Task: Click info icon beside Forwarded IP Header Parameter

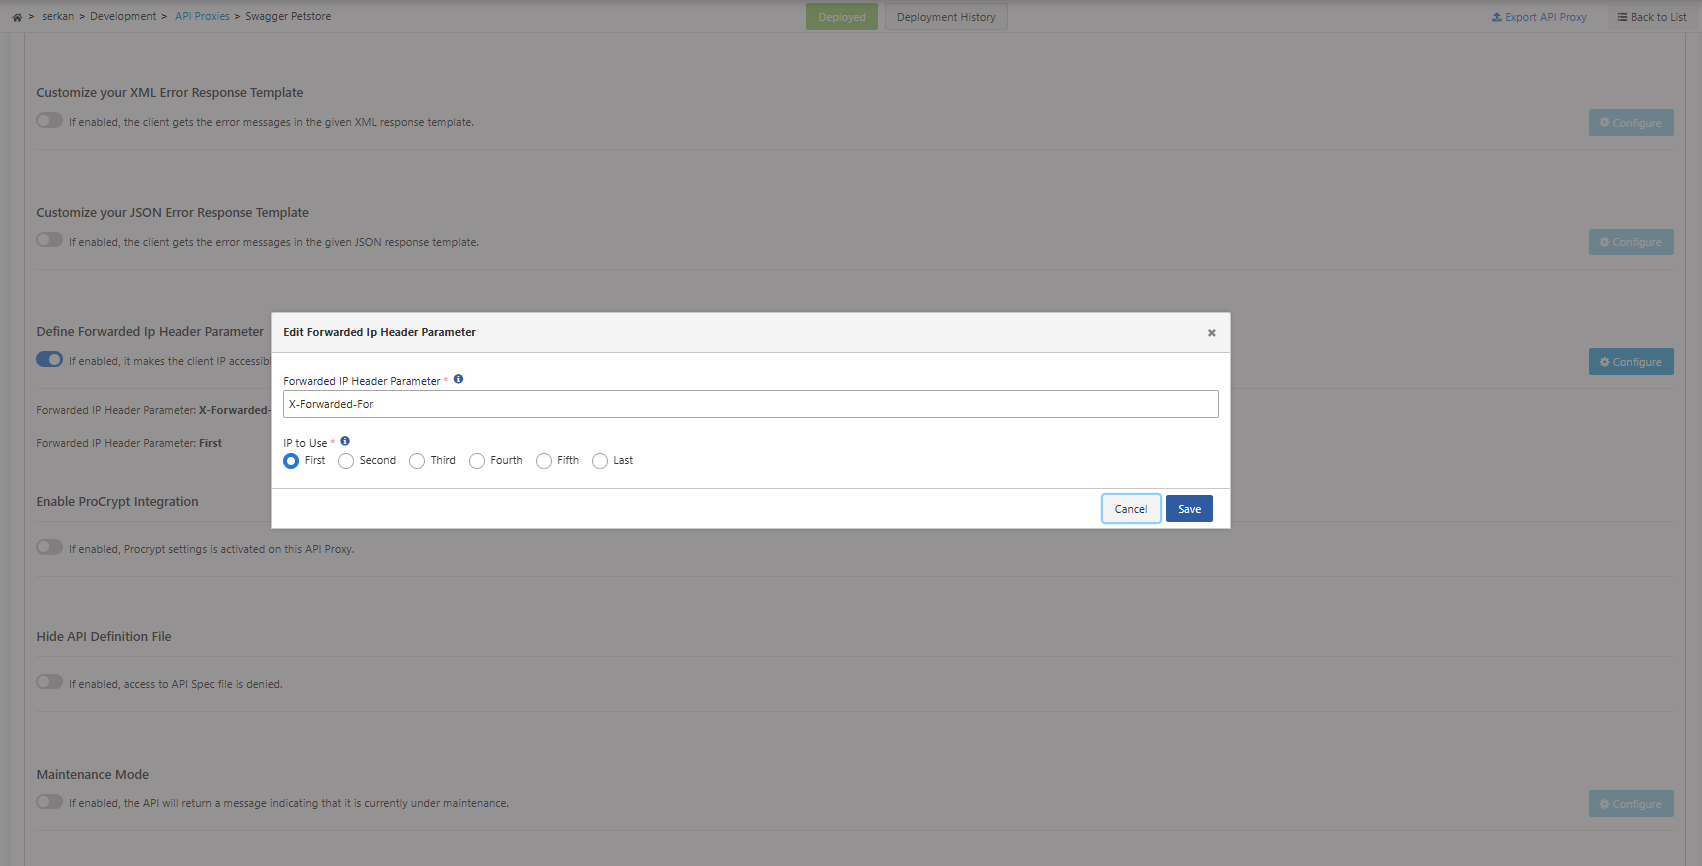Action: [458, 379]
